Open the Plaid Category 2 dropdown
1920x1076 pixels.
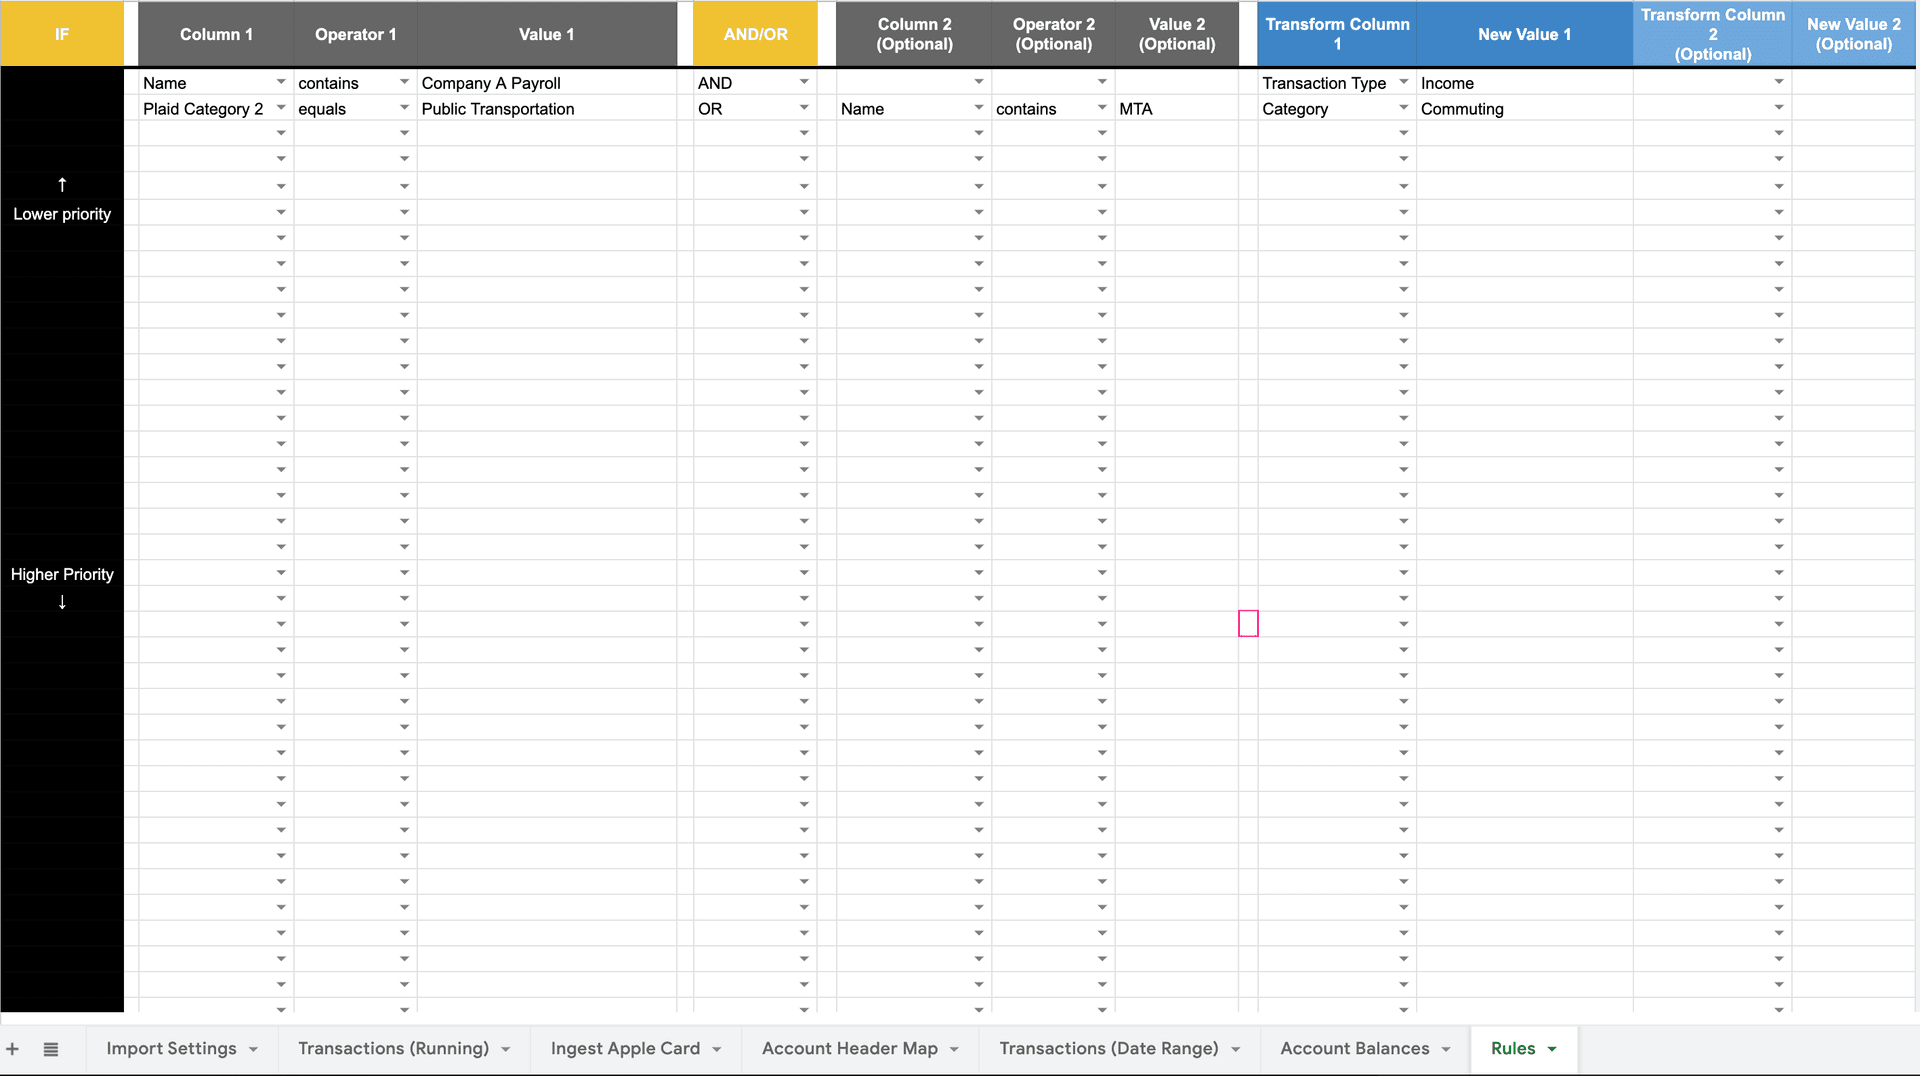point(281,108)
